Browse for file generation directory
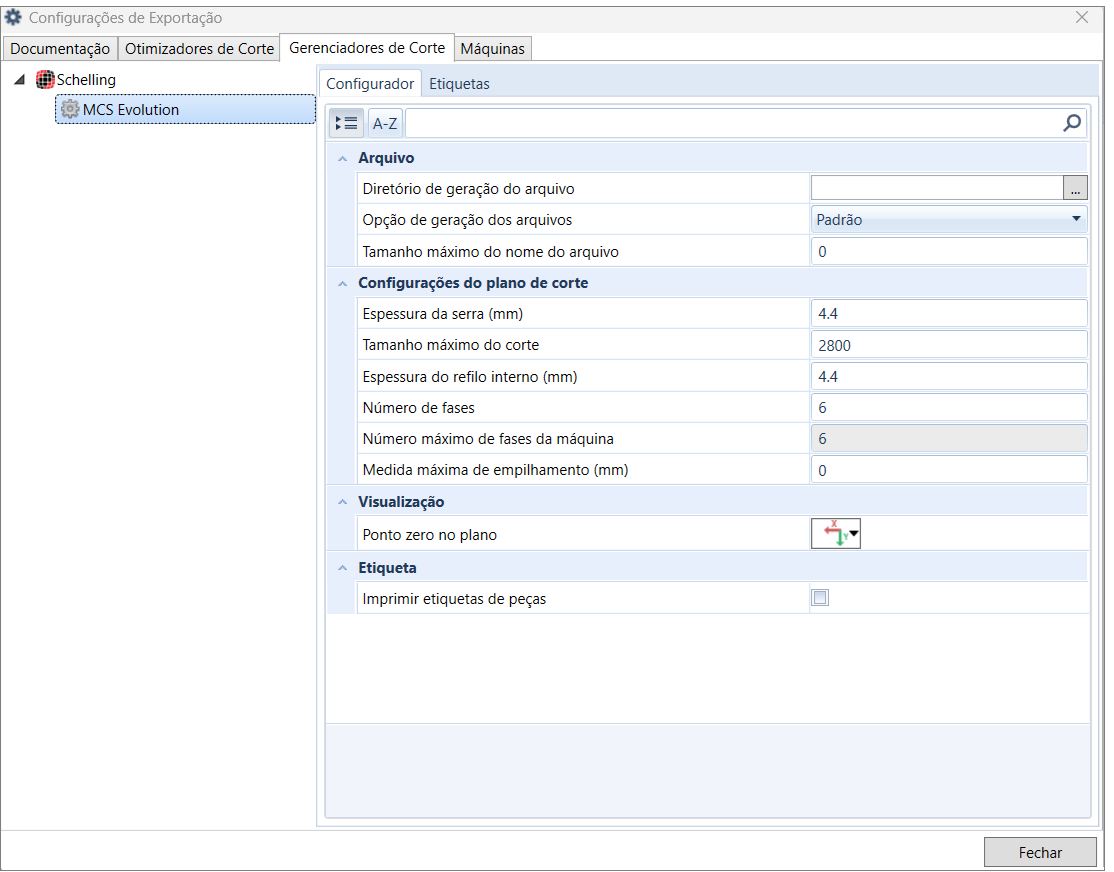Screen dimensions: 1114x872 (1075, 188)
